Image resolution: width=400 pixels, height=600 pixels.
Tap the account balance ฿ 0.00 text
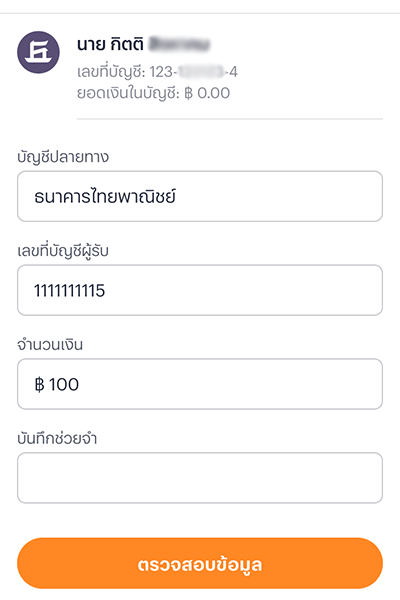pos(207,93)
